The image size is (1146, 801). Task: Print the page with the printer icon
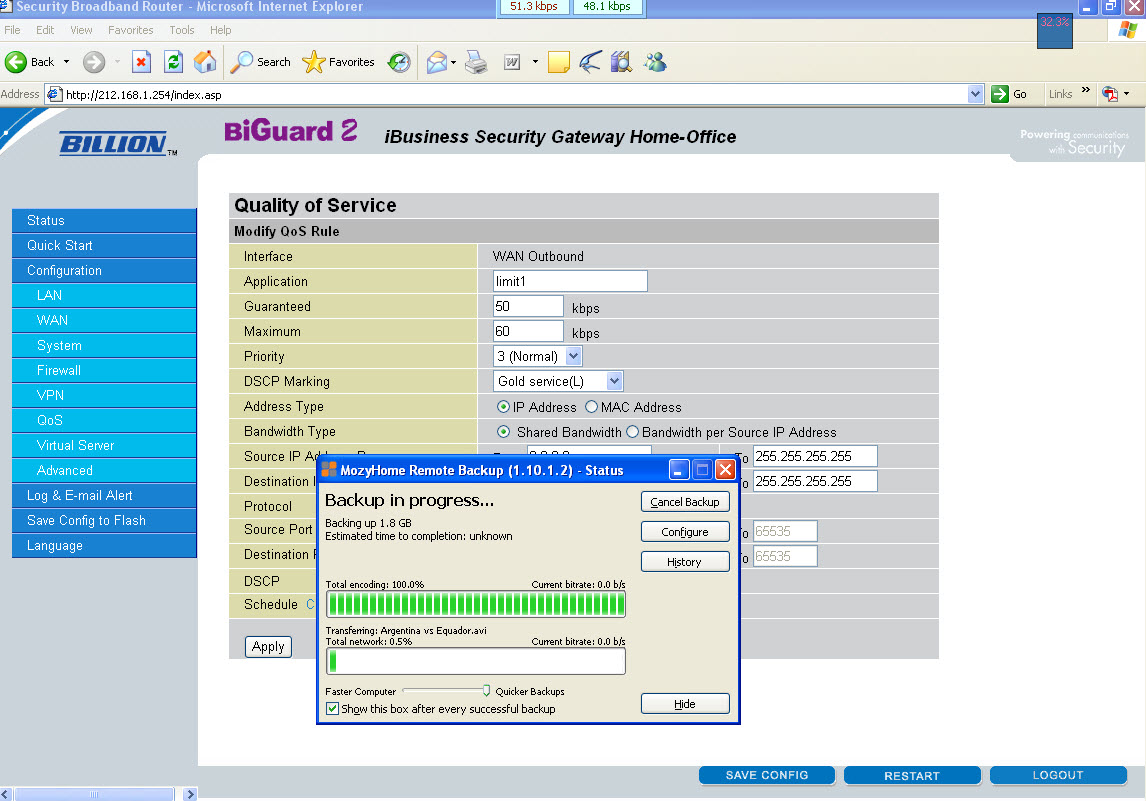tap(477, 62)
